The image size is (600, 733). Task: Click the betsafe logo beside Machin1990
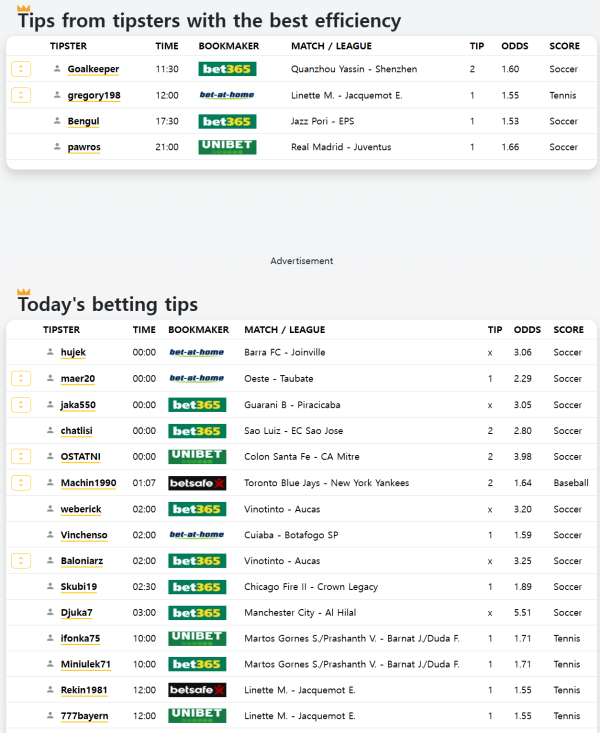[197, 483]
